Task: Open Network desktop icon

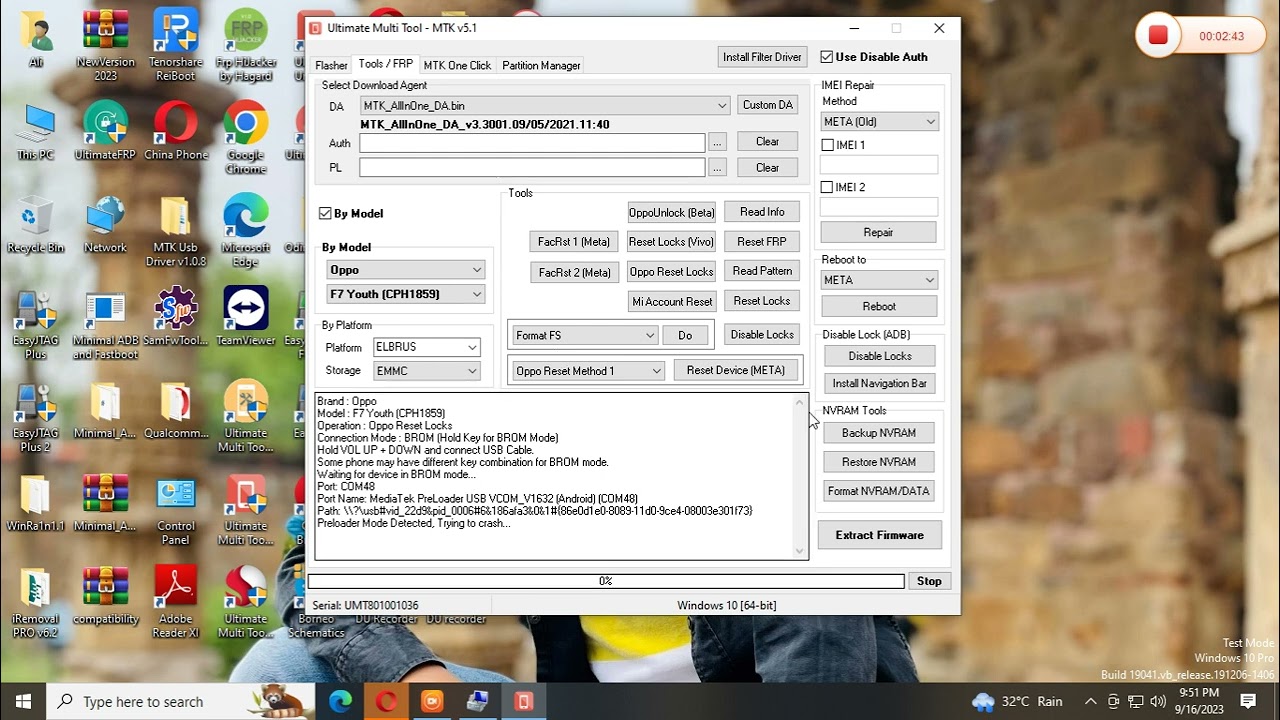Action: click(x=105, y=224)
